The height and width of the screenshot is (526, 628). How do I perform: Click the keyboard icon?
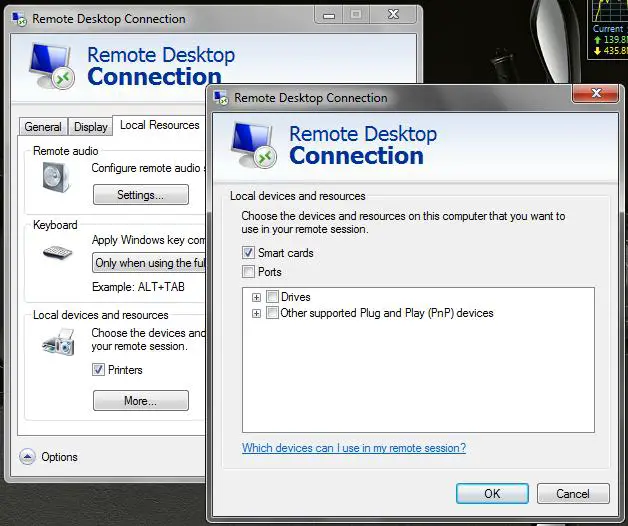point(57,252)
